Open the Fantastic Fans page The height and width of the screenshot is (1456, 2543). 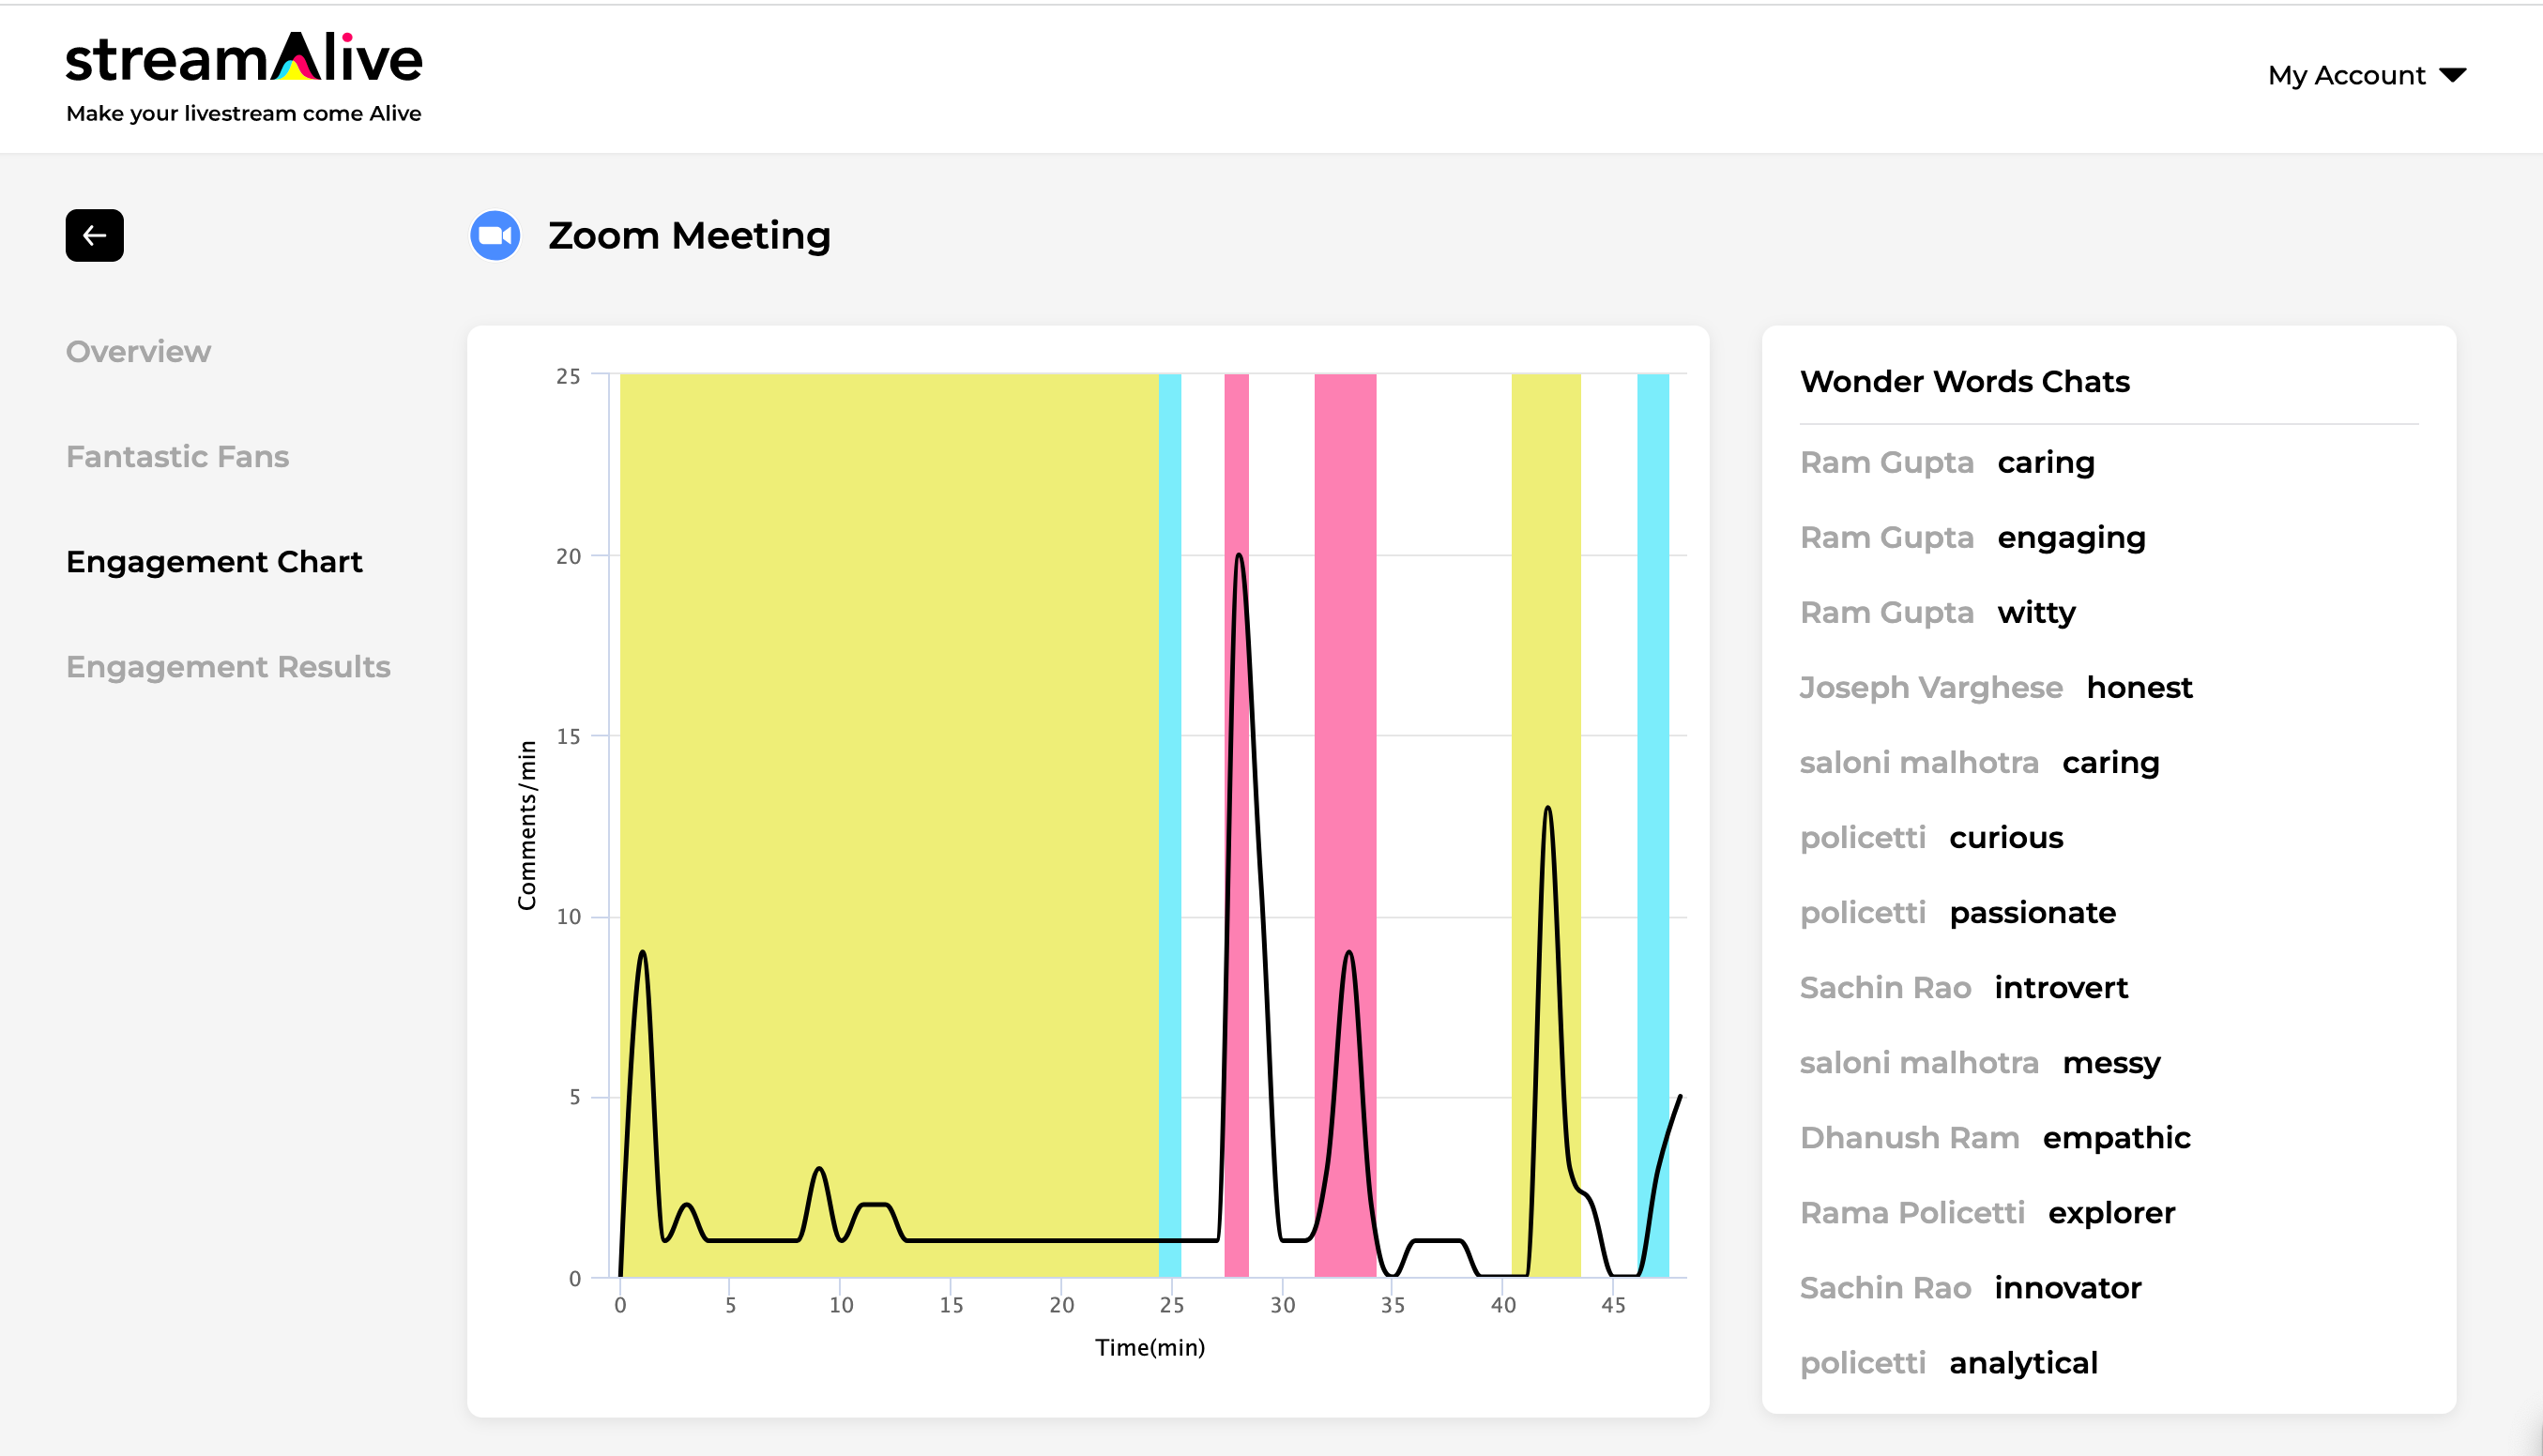[177, 457]
